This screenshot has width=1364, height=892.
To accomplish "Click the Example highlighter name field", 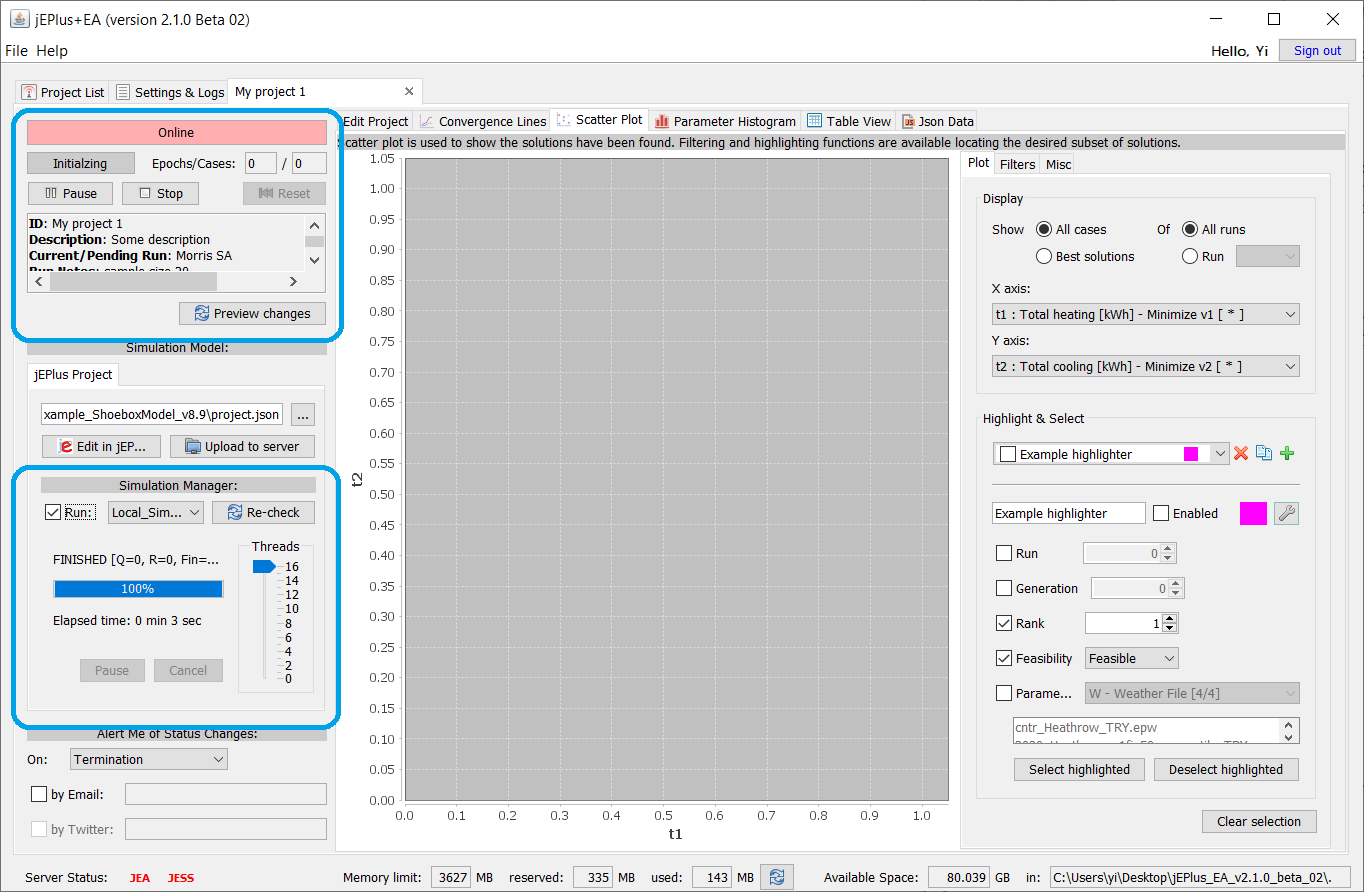I will pyautogui.click(x=1069, y=513).
